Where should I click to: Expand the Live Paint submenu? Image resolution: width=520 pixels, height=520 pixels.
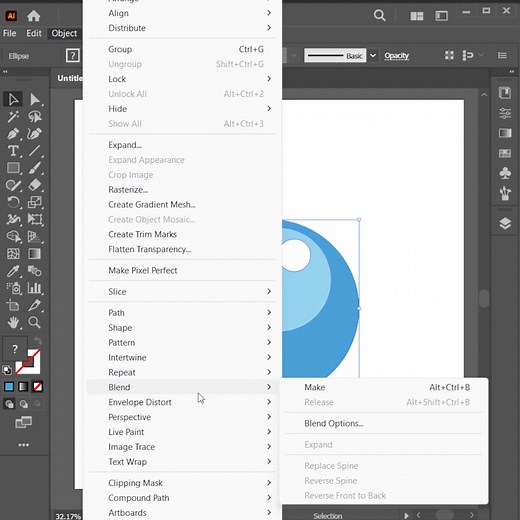[x=269, y=432]
